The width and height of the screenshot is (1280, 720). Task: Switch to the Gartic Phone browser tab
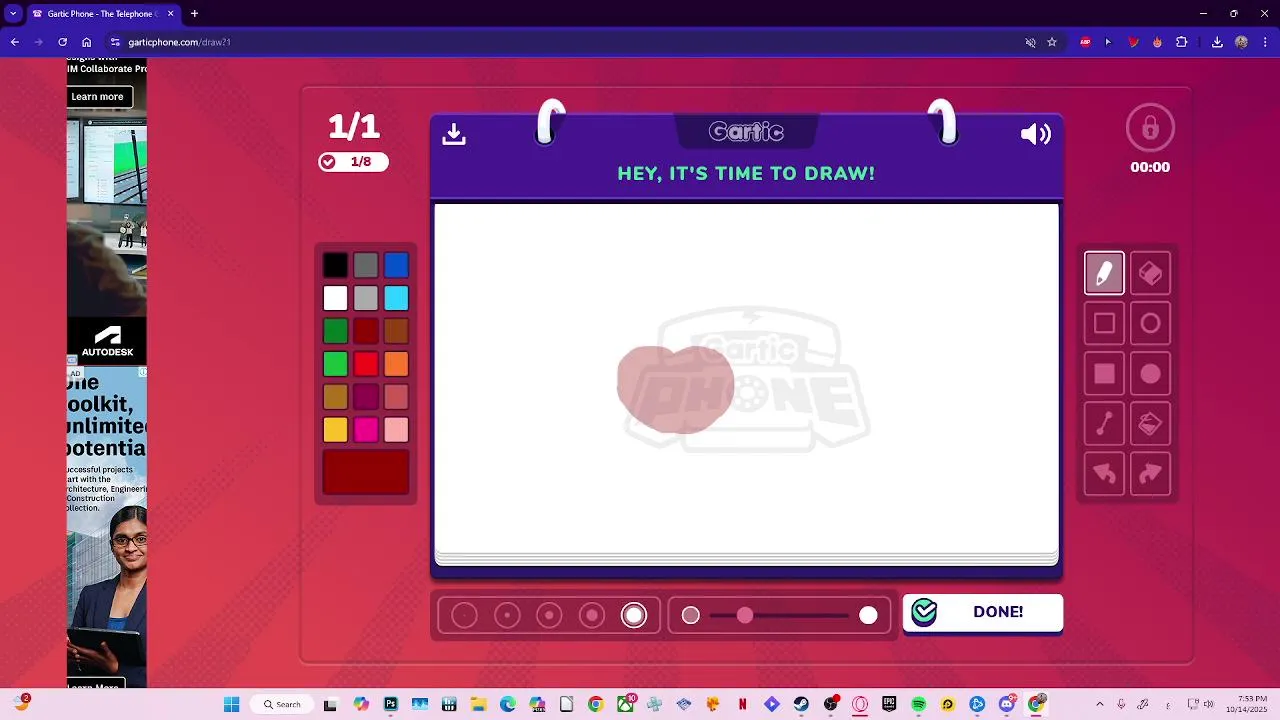point(103,14)
